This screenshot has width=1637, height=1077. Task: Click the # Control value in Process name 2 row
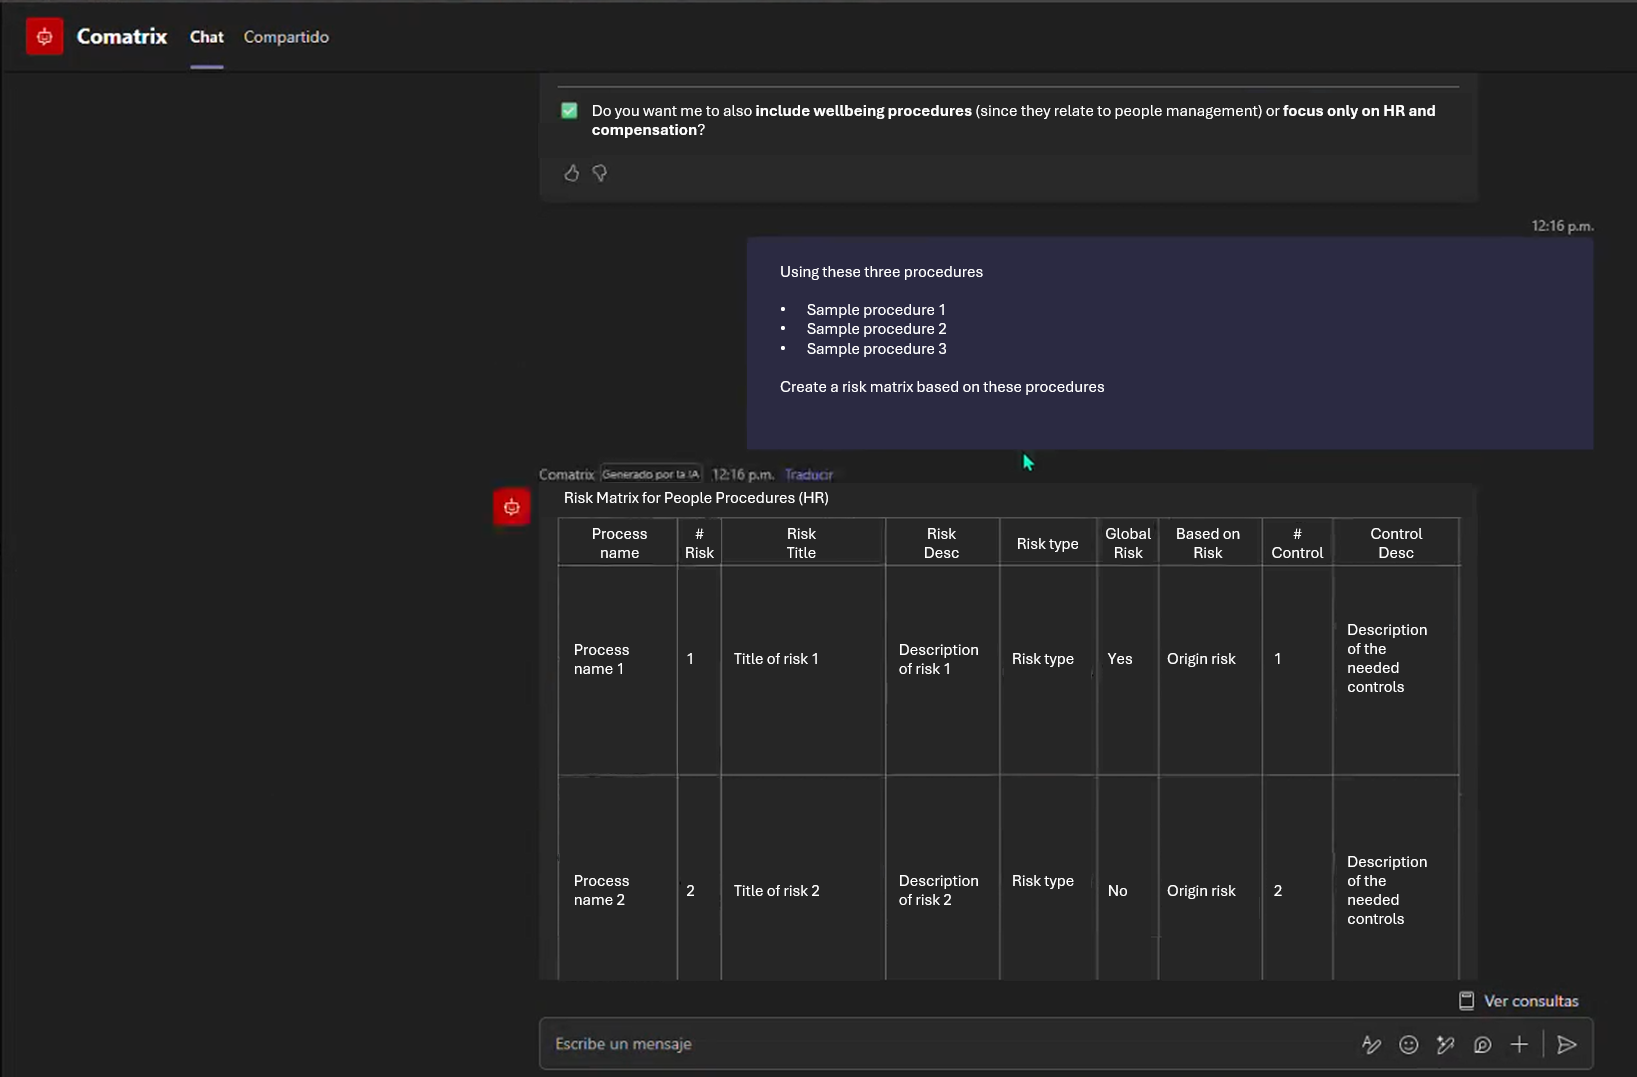click(x=1278, y=891)
